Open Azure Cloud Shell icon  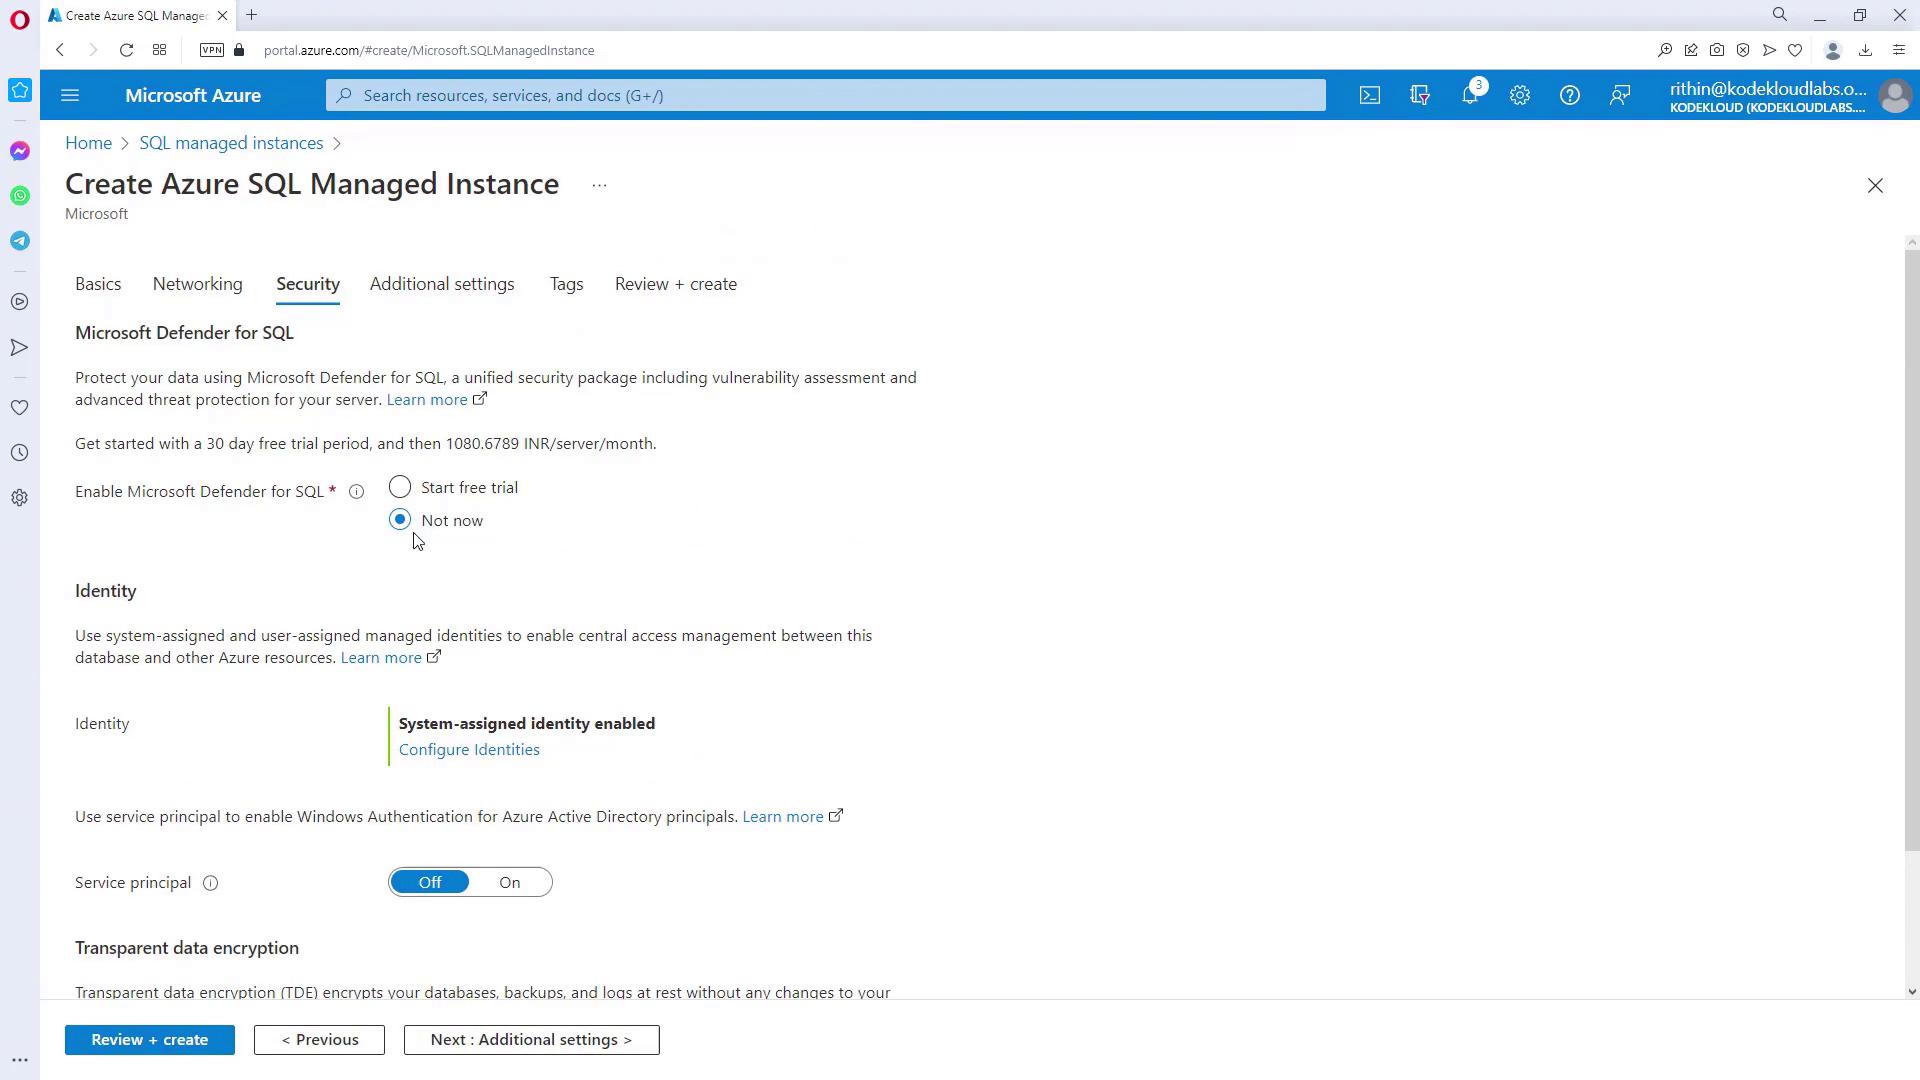pos(1370,95)
